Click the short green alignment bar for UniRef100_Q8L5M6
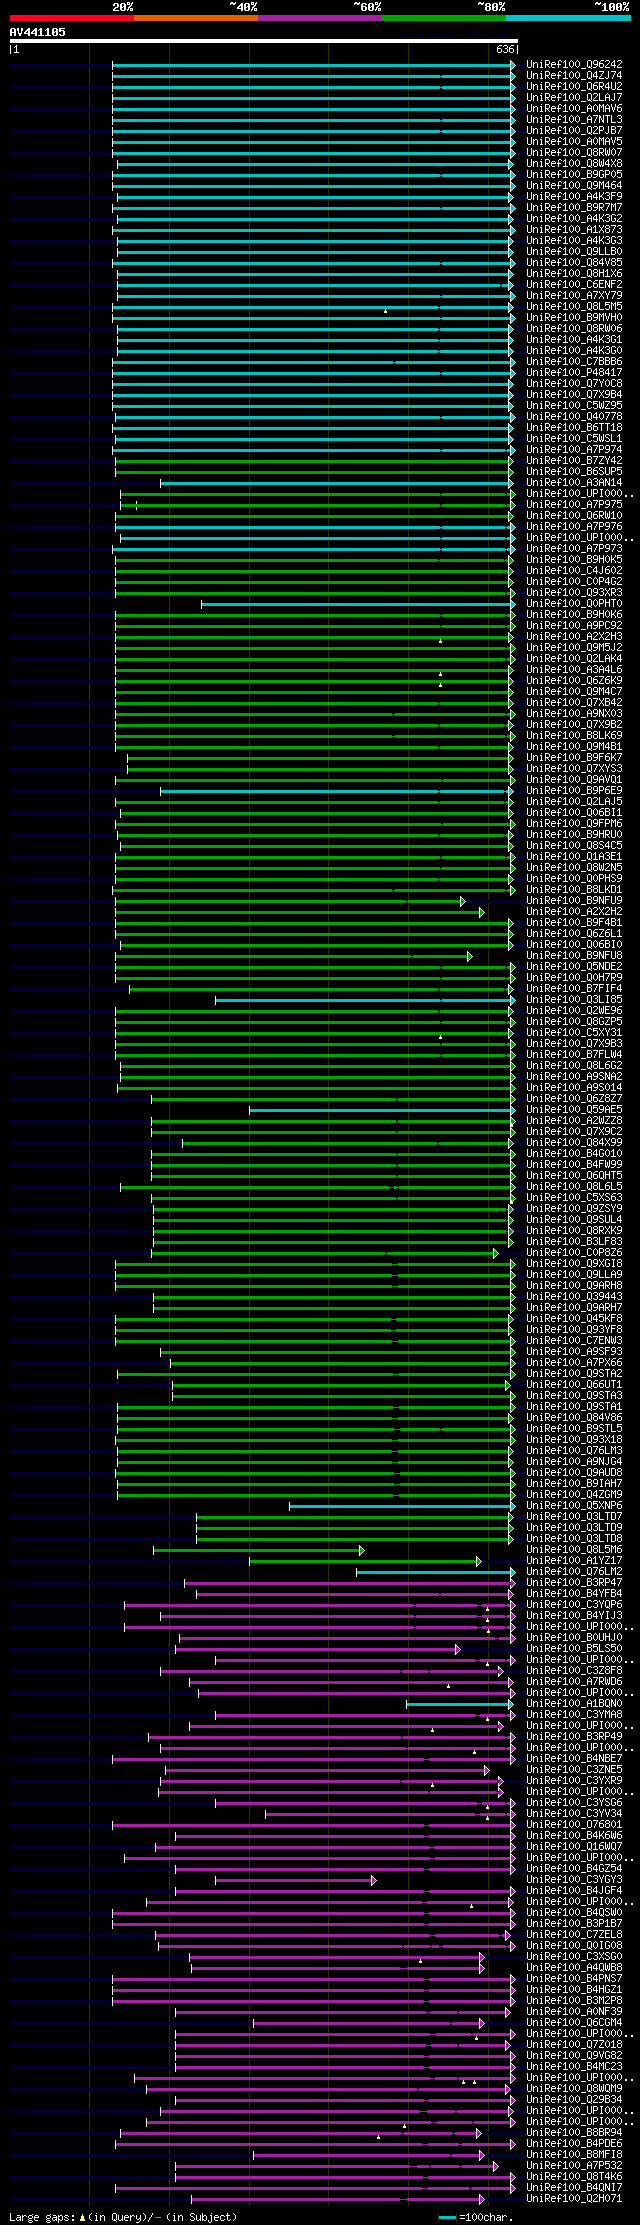Viewport: 640px width, 2225px height. pyautogui.click(x=259, y=1550)
